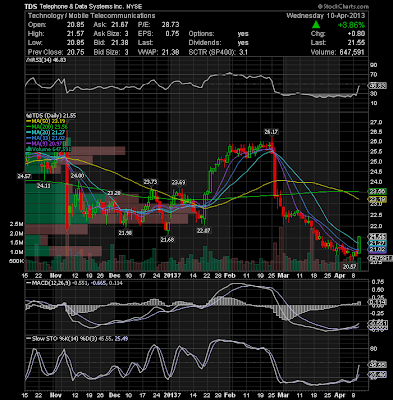Select the Volume value 647,591 in header
The image size is (393, 400).
click(x=351, y=52)
